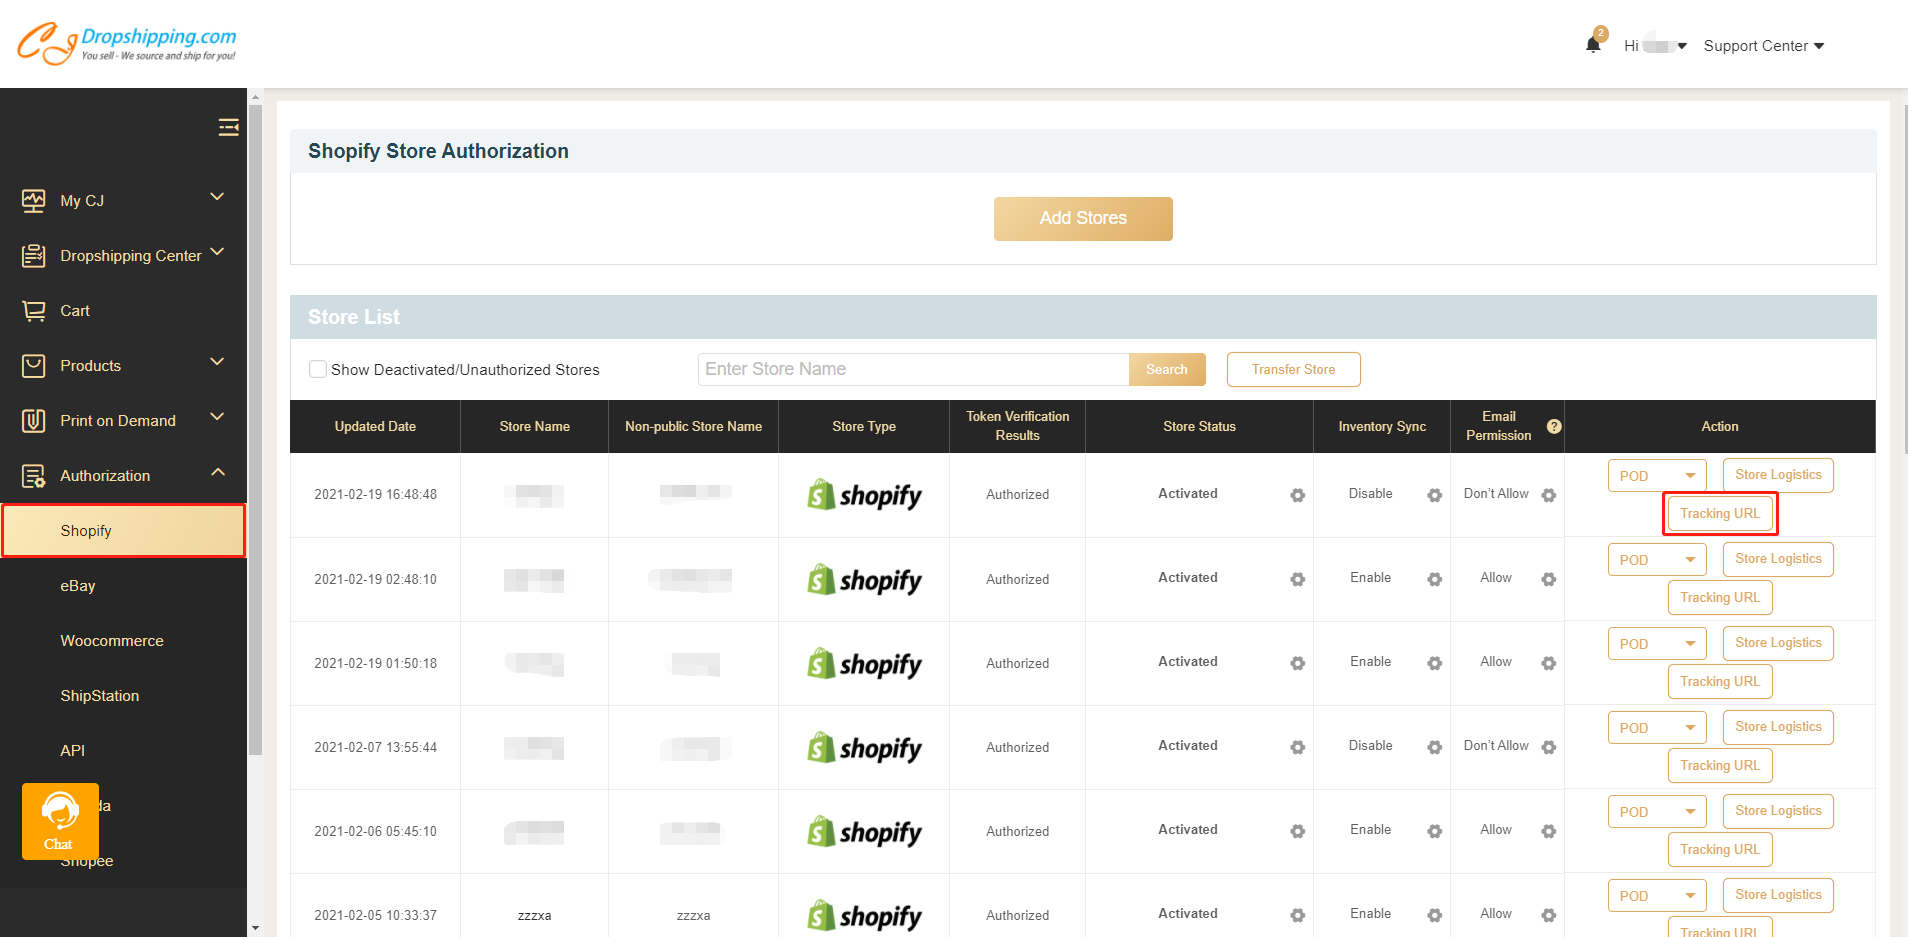Open the Hi user account dropdown
The image size is (1908, 937).
point(1655,46)
